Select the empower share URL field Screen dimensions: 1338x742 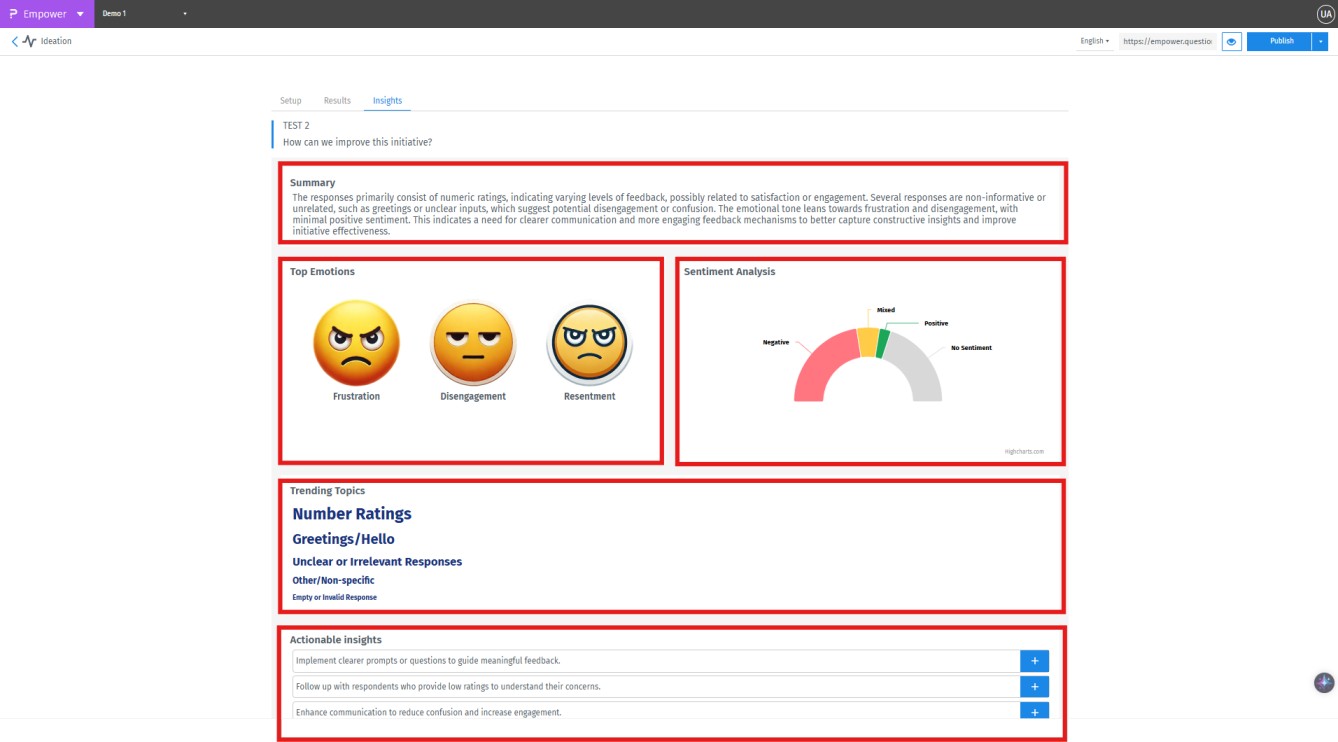tap(1166, 41)
